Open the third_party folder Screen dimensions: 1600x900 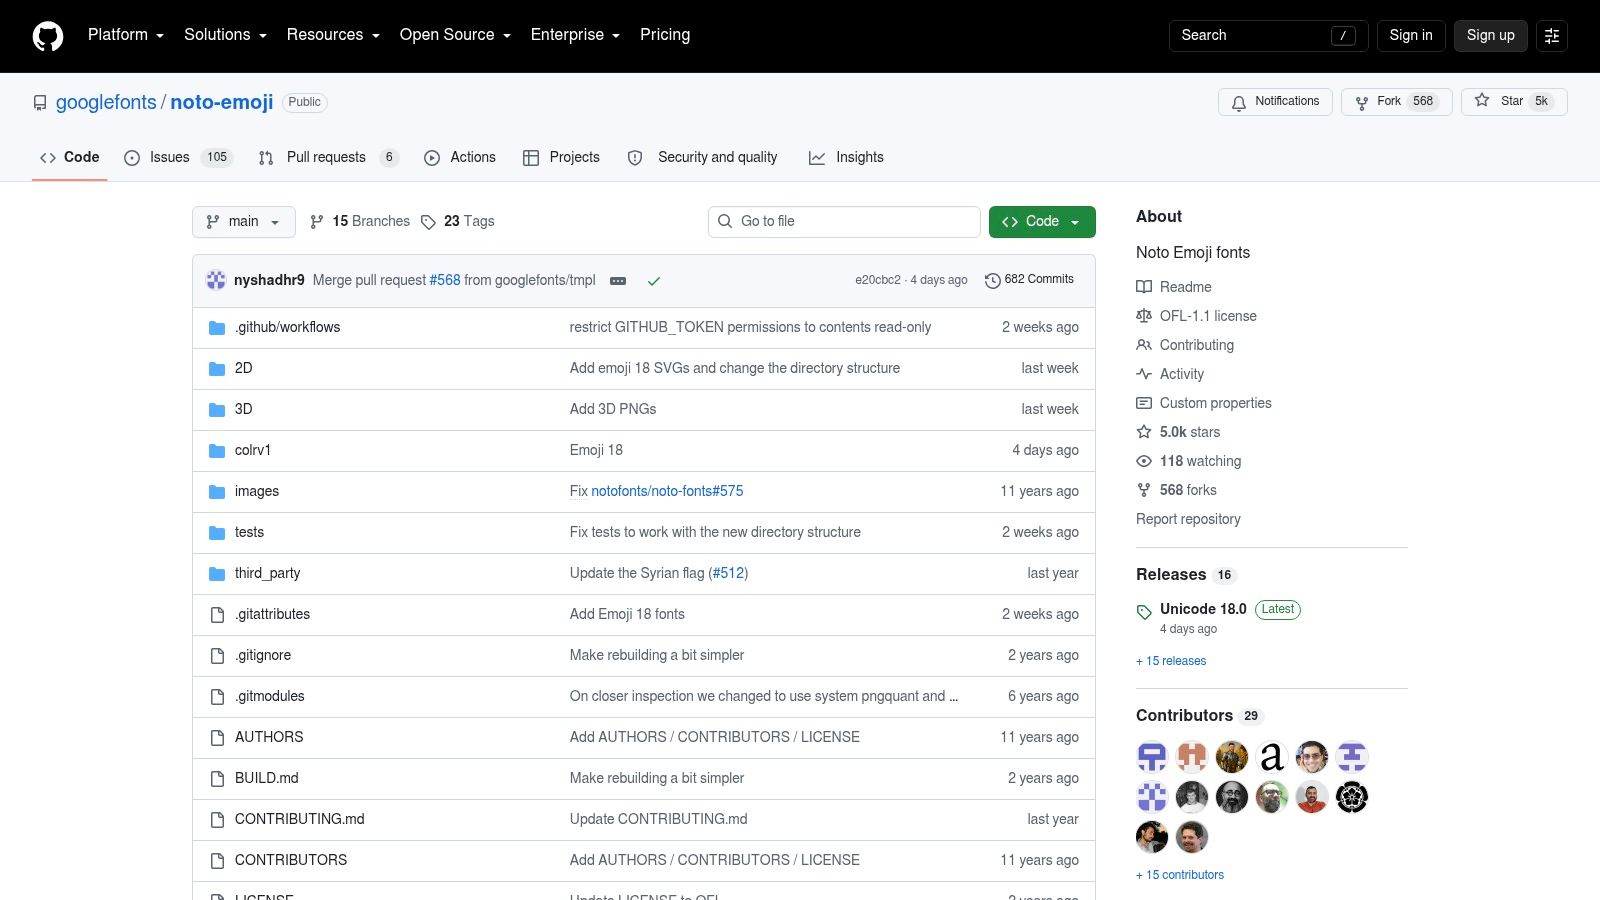click(x=267, y=574)
